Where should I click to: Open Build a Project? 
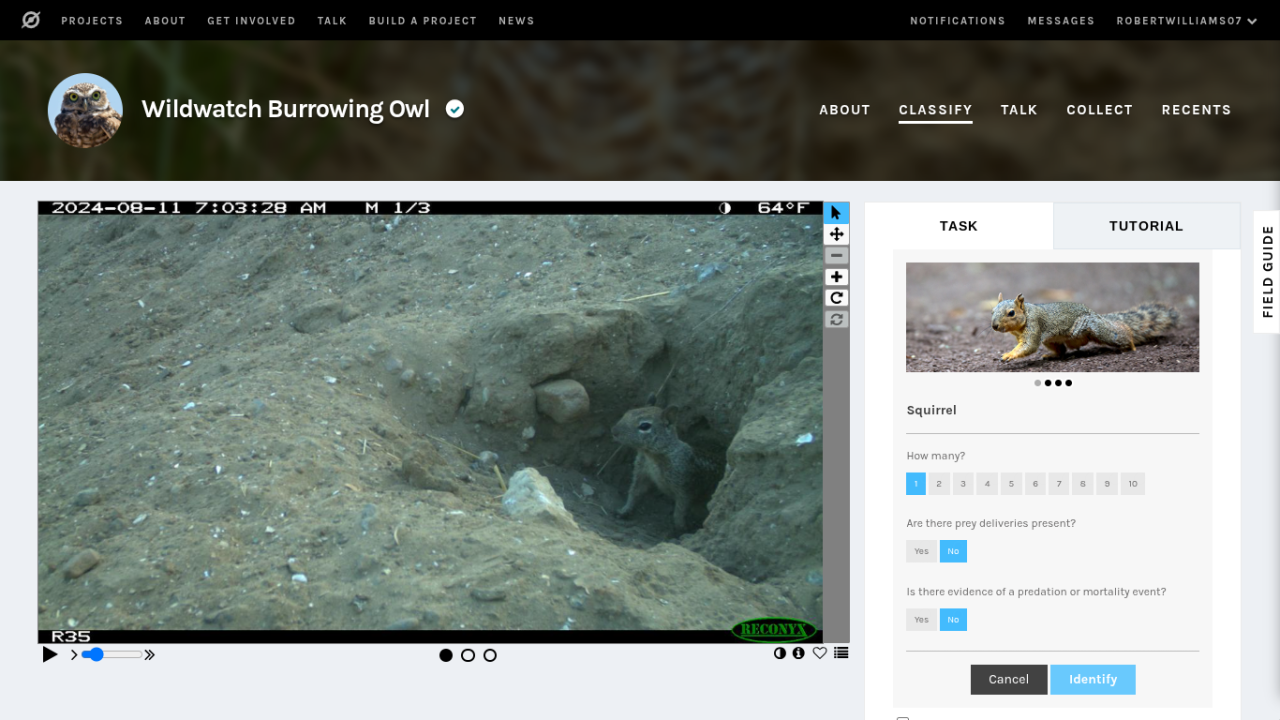423,21
